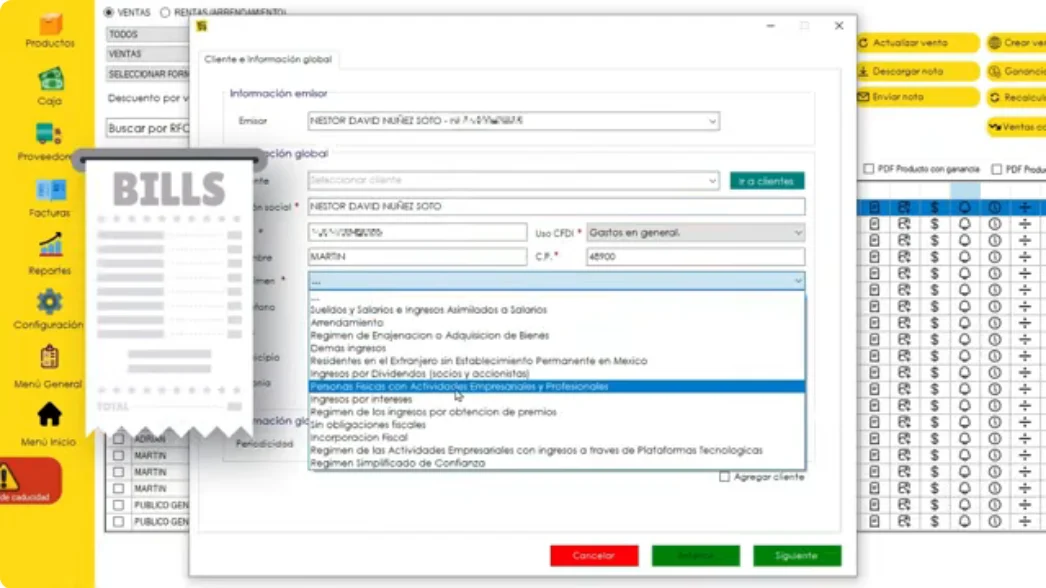
Task: Click clock icon in highlighted table row
Action: 995,208
